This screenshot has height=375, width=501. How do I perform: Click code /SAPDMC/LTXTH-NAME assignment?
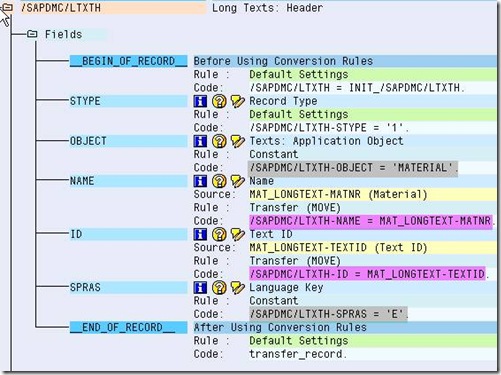pos(371,221)
